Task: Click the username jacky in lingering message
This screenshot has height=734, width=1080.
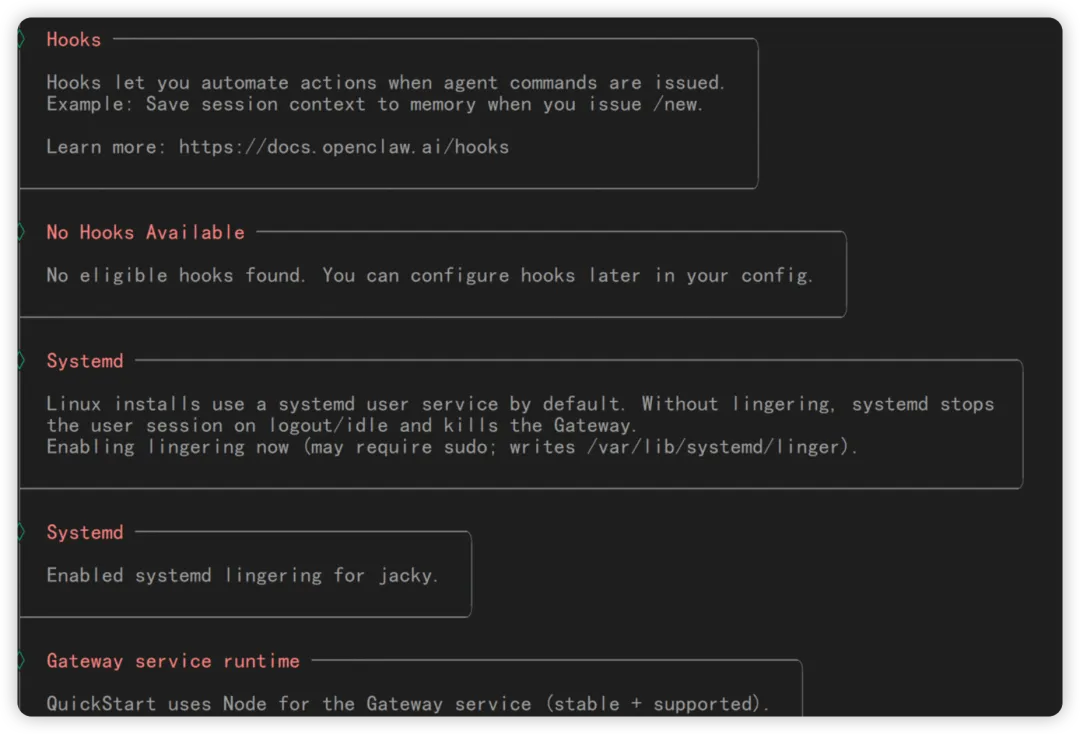Action: [x=407, y=575]
